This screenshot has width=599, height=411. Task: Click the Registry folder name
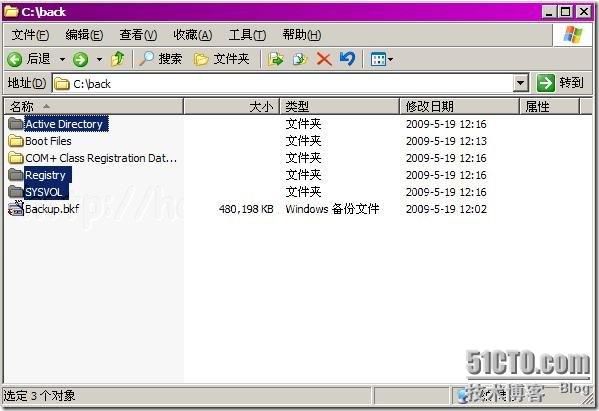pyautogui.click(x=45, y=175)
